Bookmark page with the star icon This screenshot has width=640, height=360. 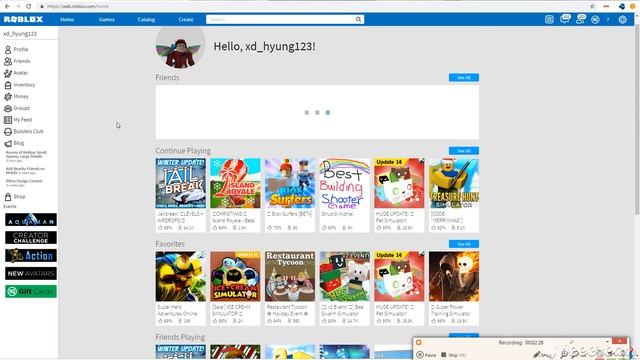click(592, 6)
